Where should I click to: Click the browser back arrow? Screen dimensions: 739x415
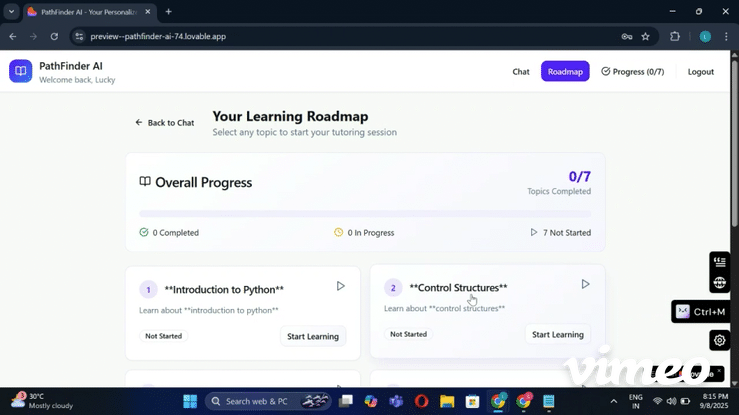click(x=13, y=36)
